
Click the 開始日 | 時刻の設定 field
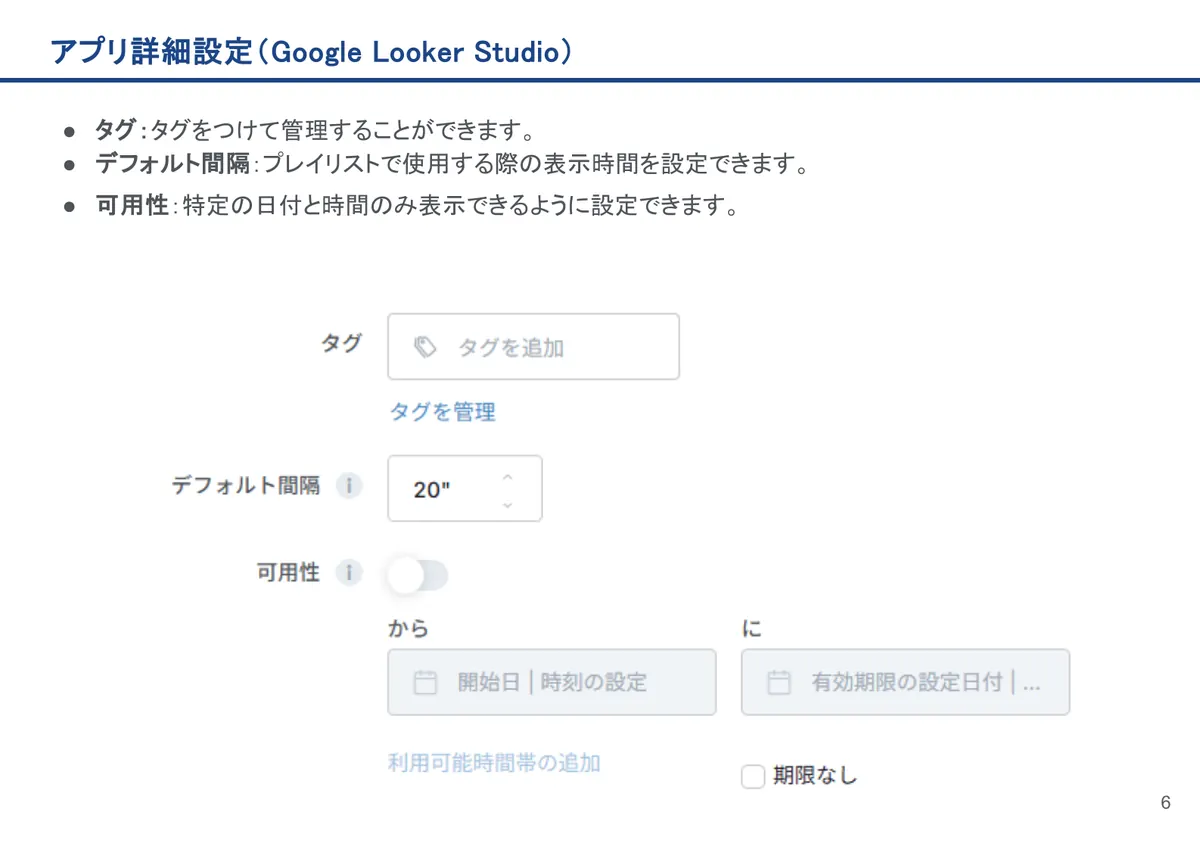click(552, 682)
